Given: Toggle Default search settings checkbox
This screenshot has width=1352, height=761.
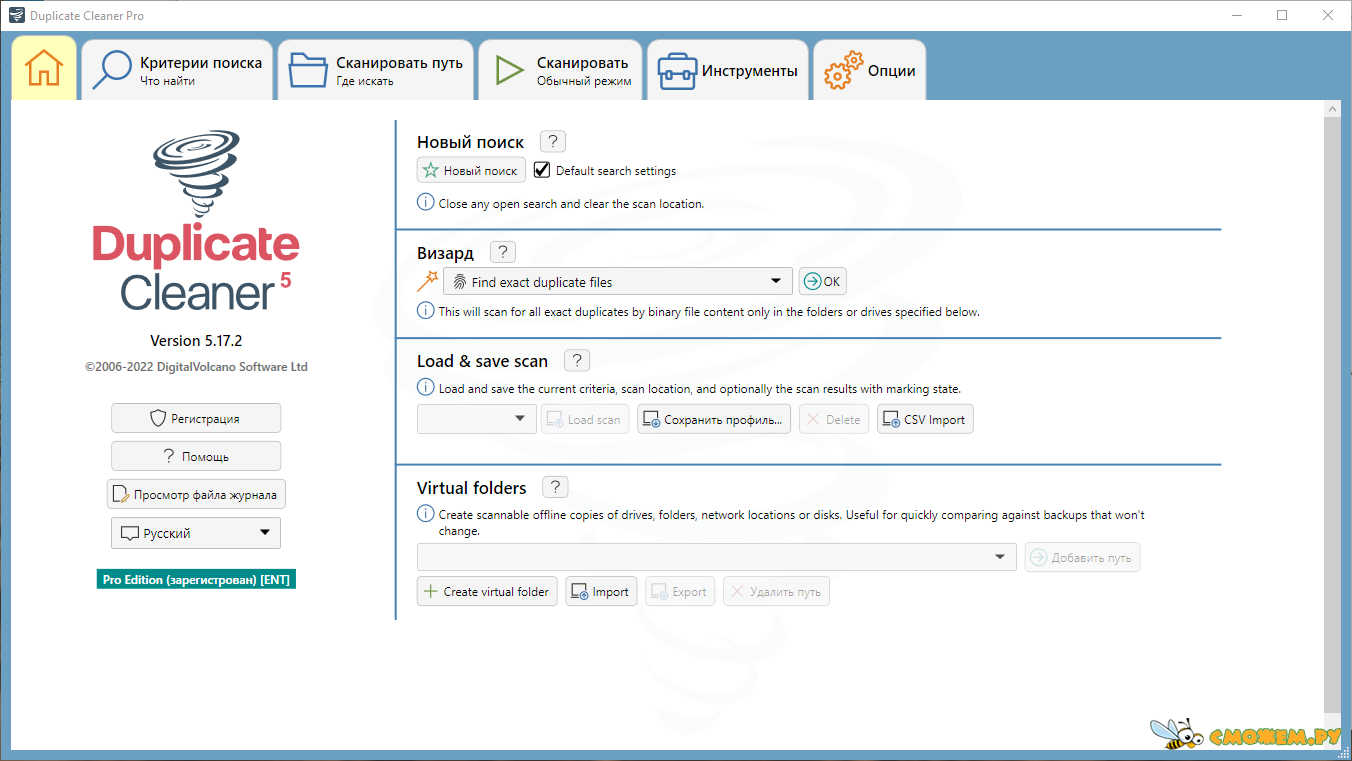Looking at the screenshot, I should pyautogui.click(x=542, y=170).
